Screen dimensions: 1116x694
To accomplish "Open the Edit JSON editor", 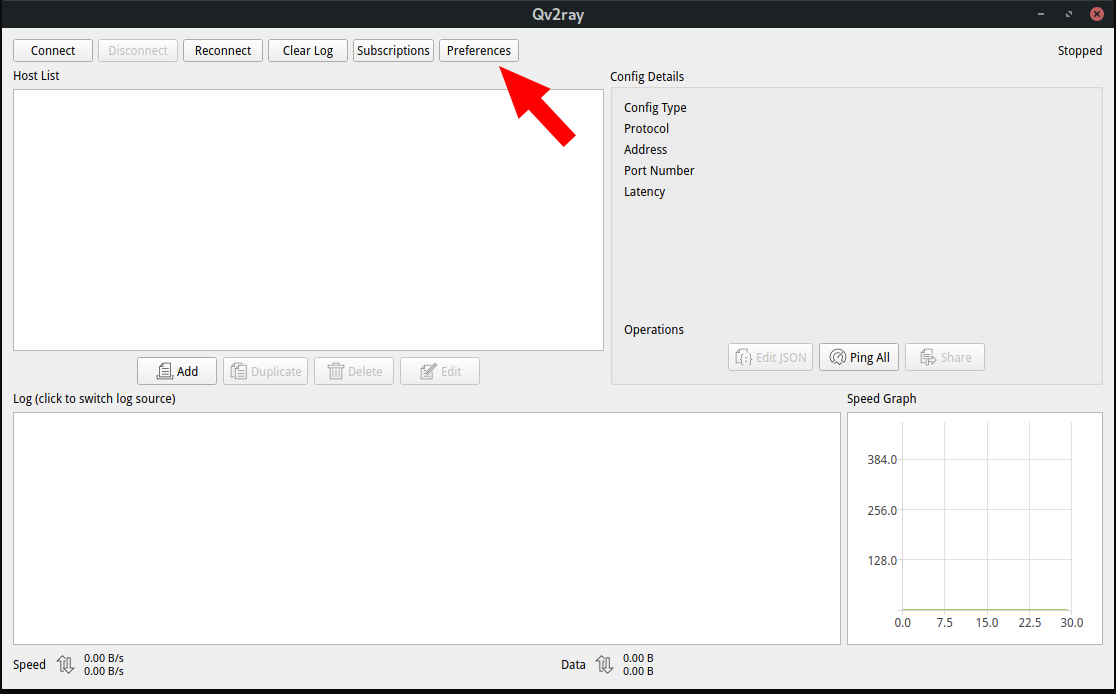I will (770, 357).
